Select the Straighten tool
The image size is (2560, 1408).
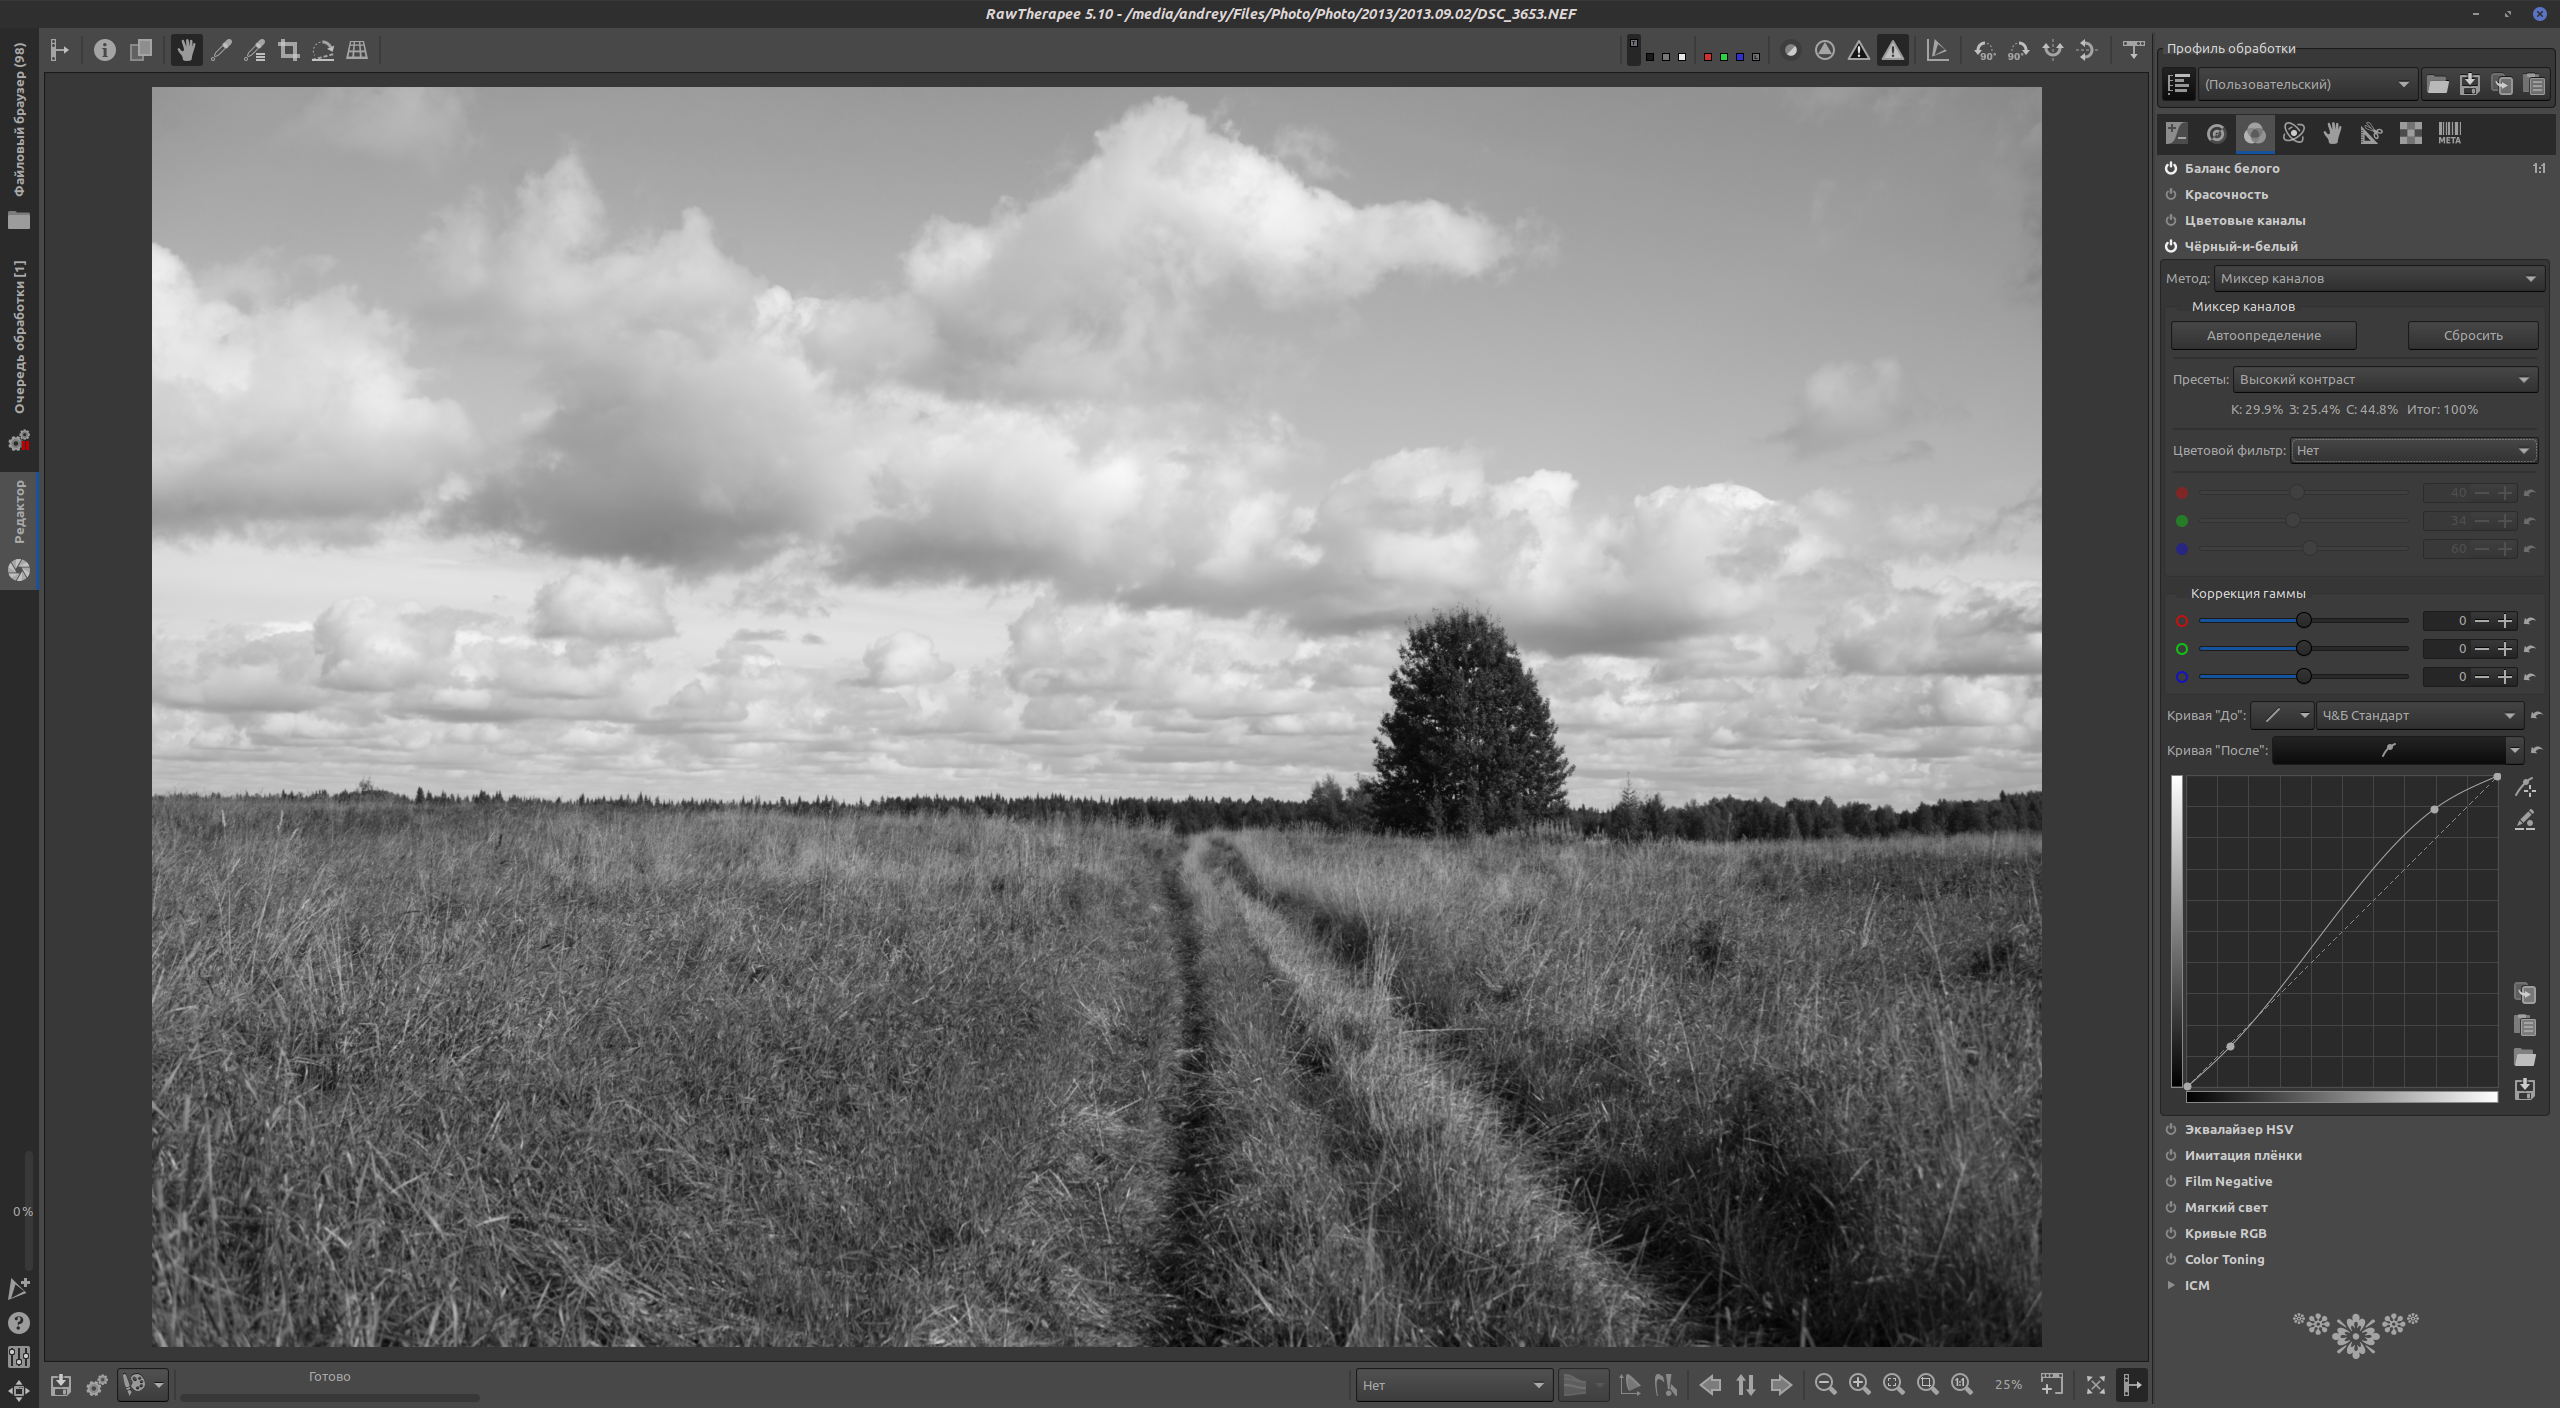click(x=324, y=50)
